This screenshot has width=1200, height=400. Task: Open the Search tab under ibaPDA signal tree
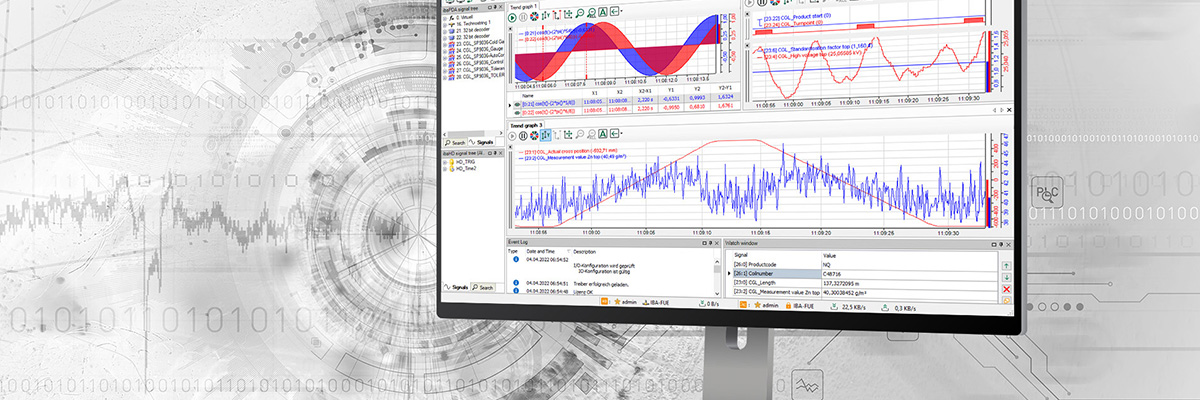(x=455, y=142)
